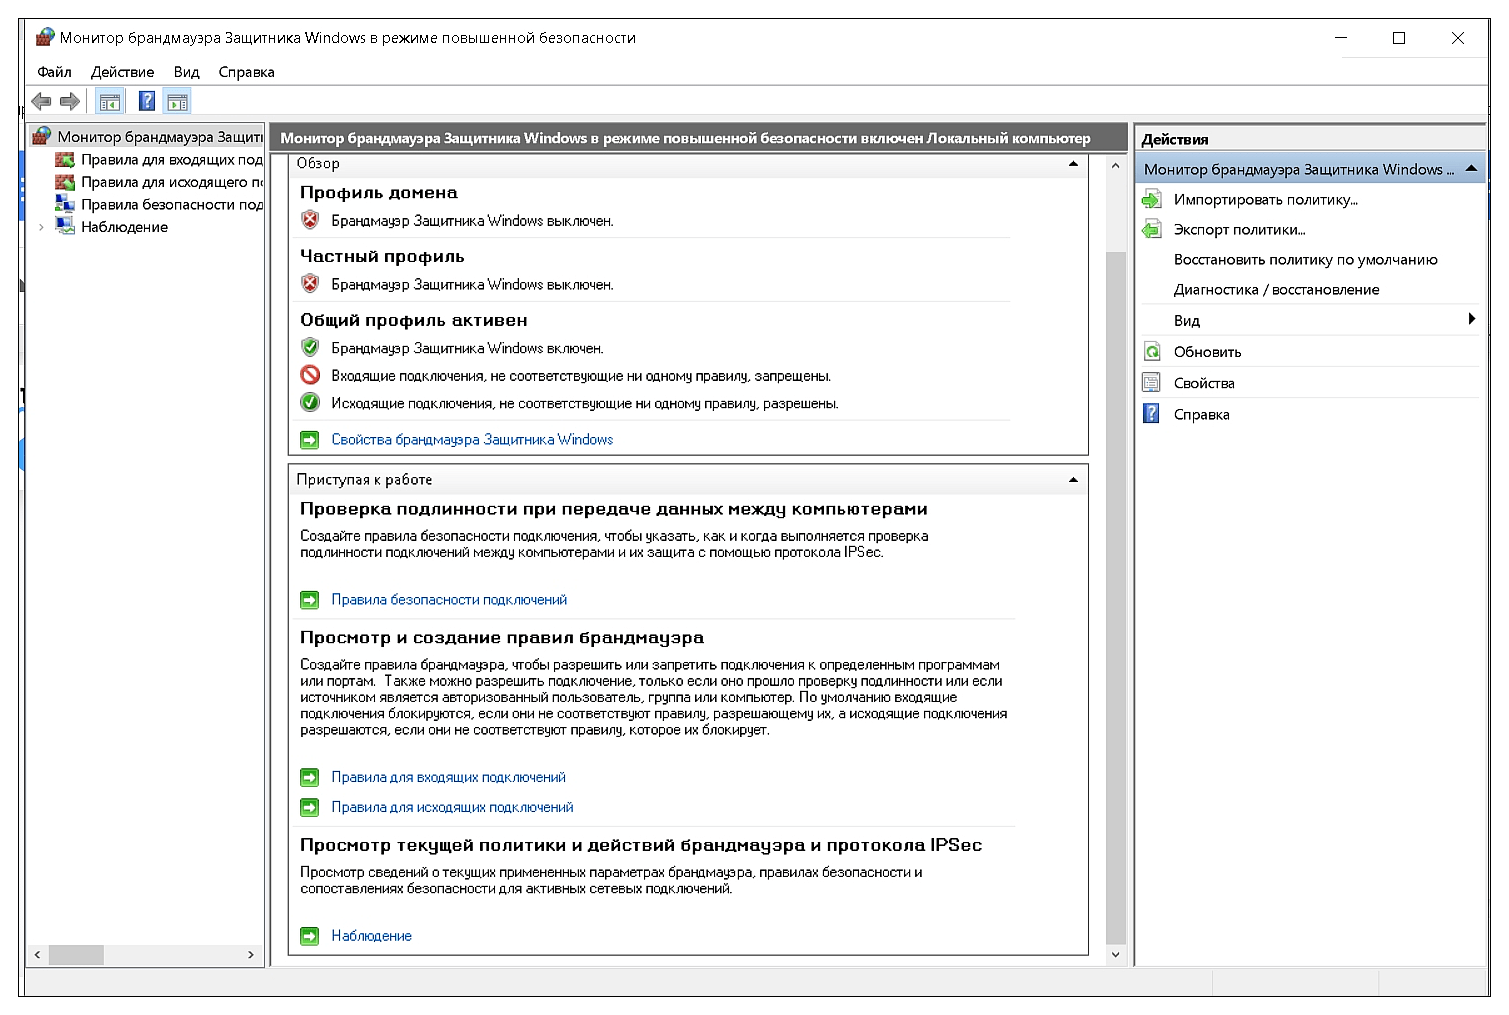Collapse the Actions pane group header arrow
This screenshot has height=1015, width=1509.
point(1471,169)
